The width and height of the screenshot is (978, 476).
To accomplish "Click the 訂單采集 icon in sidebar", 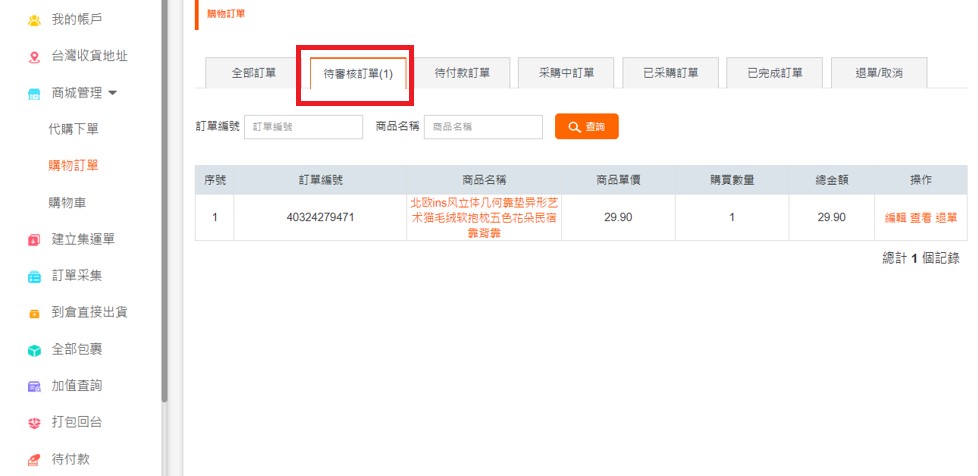I will point(34,276).
